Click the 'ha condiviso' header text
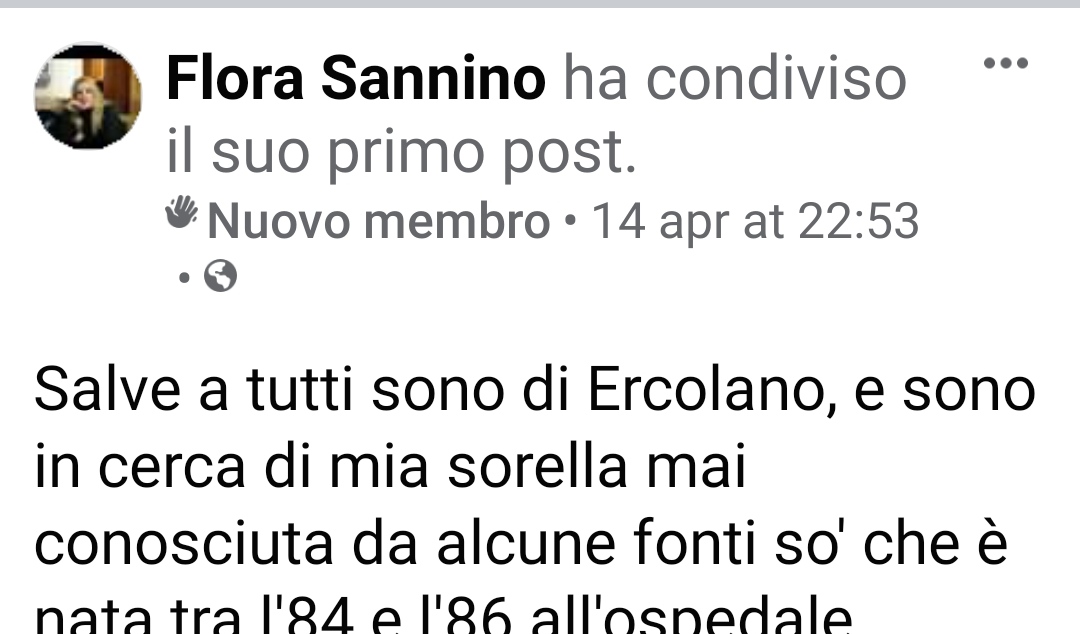 735,79
